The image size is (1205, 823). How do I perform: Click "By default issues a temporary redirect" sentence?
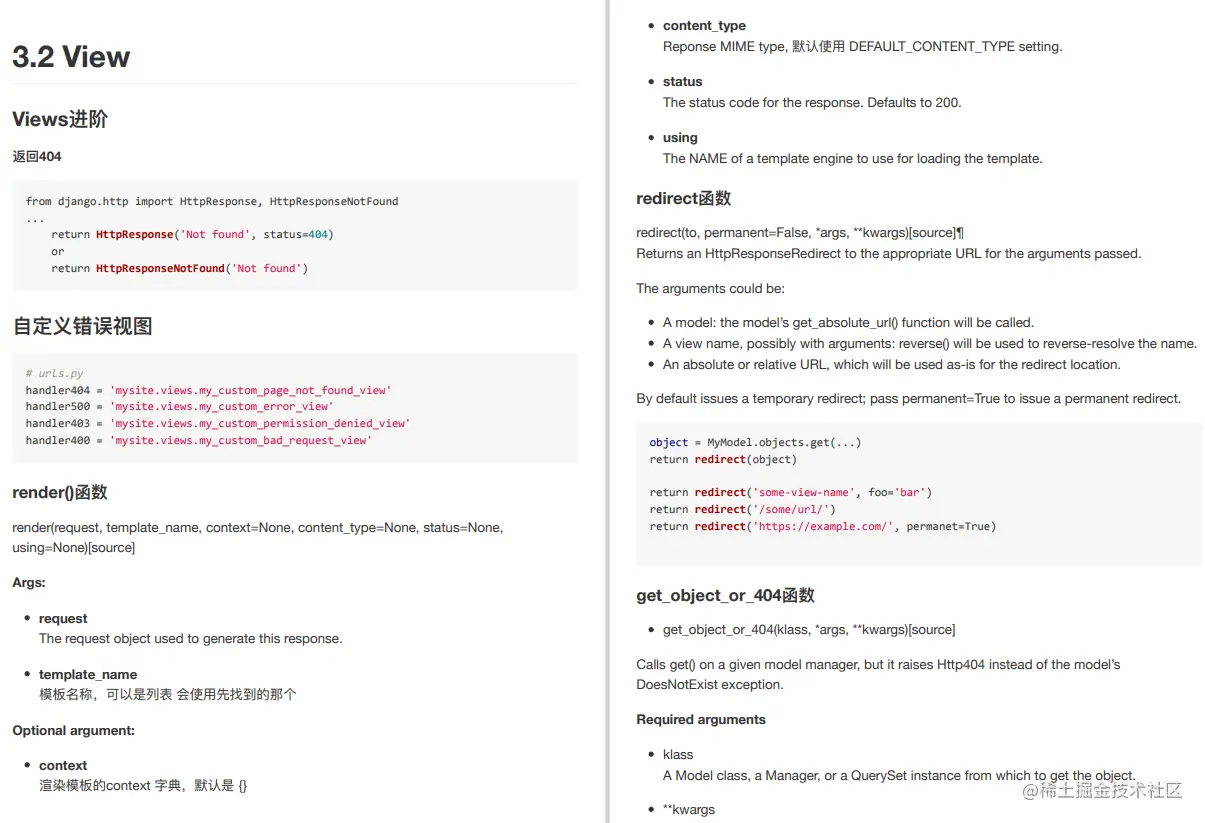[909, 398]
